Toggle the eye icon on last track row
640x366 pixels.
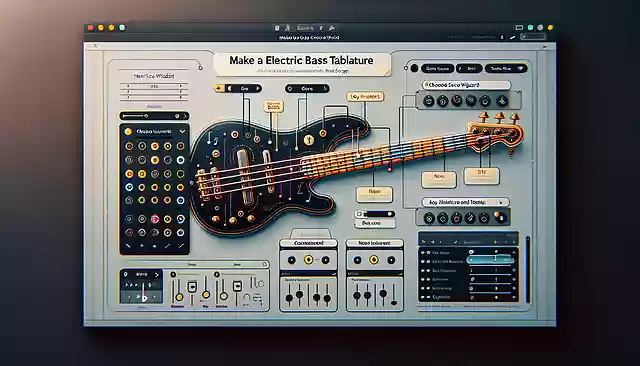(423, 297)
